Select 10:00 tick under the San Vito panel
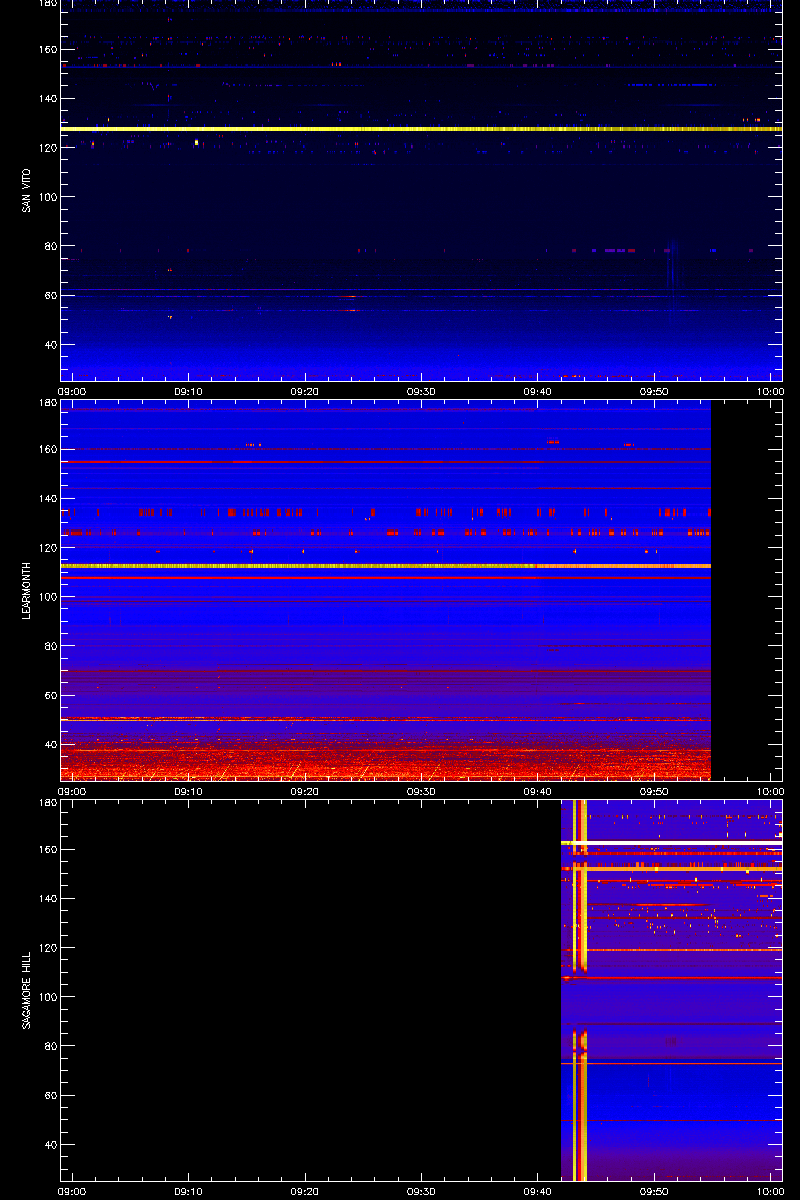The height and width of the screenshot is (1200, 800). [770, 391]
